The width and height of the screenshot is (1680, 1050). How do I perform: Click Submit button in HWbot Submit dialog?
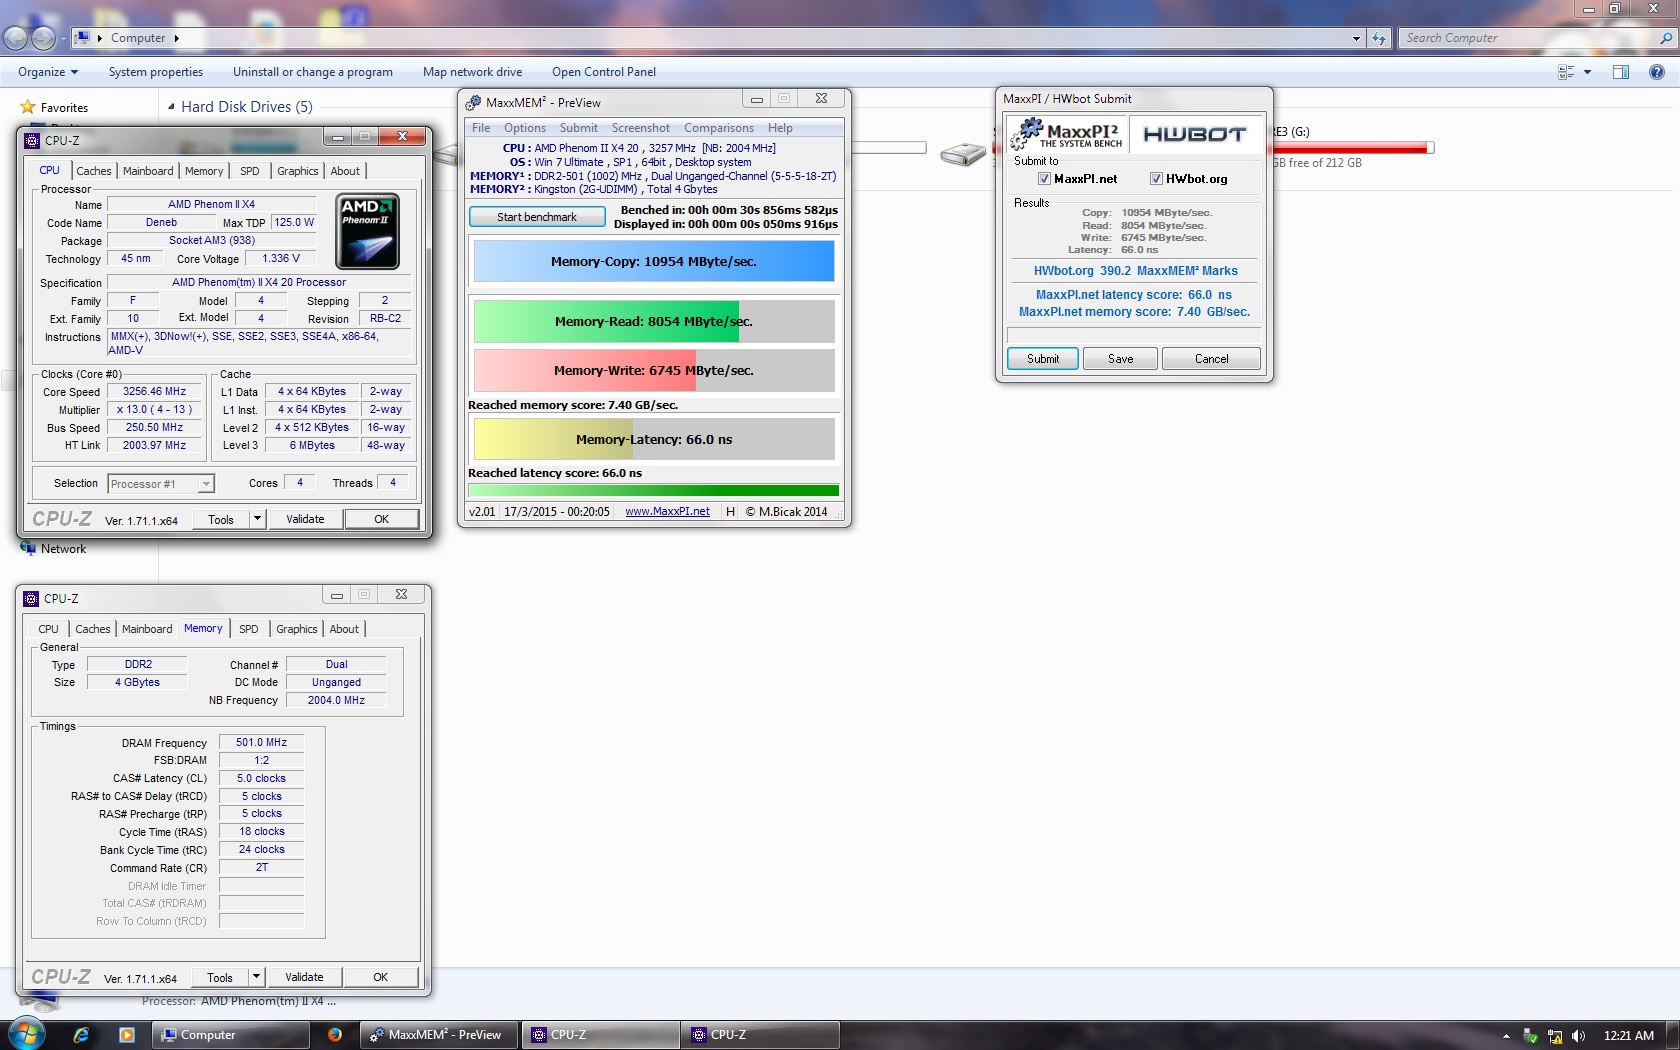coord(1043,359)
